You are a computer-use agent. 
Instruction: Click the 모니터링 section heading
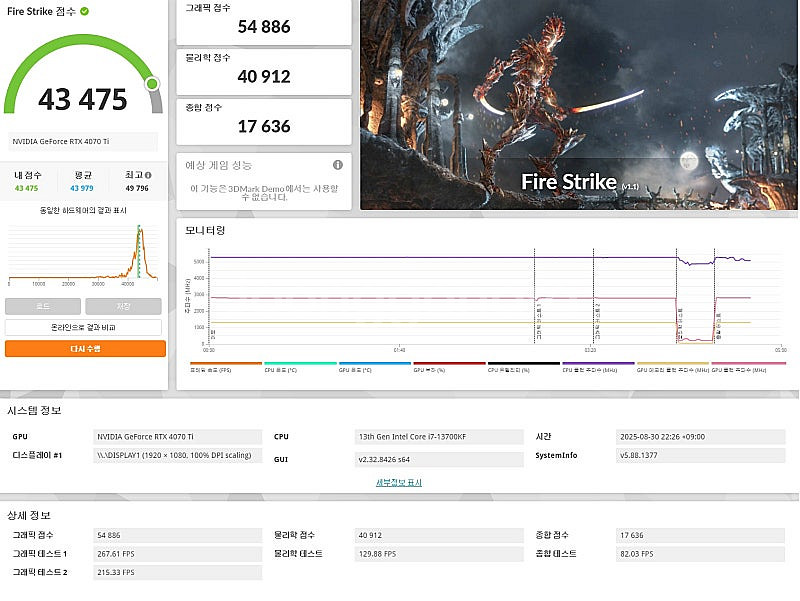click(x=205, y=231)
